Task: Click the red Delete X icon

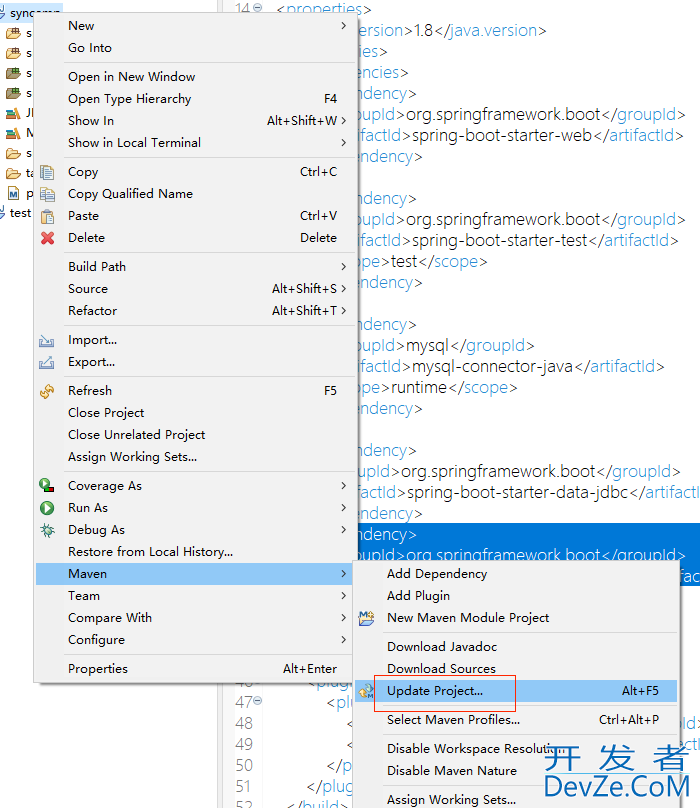Action: (x=47, y=238)
